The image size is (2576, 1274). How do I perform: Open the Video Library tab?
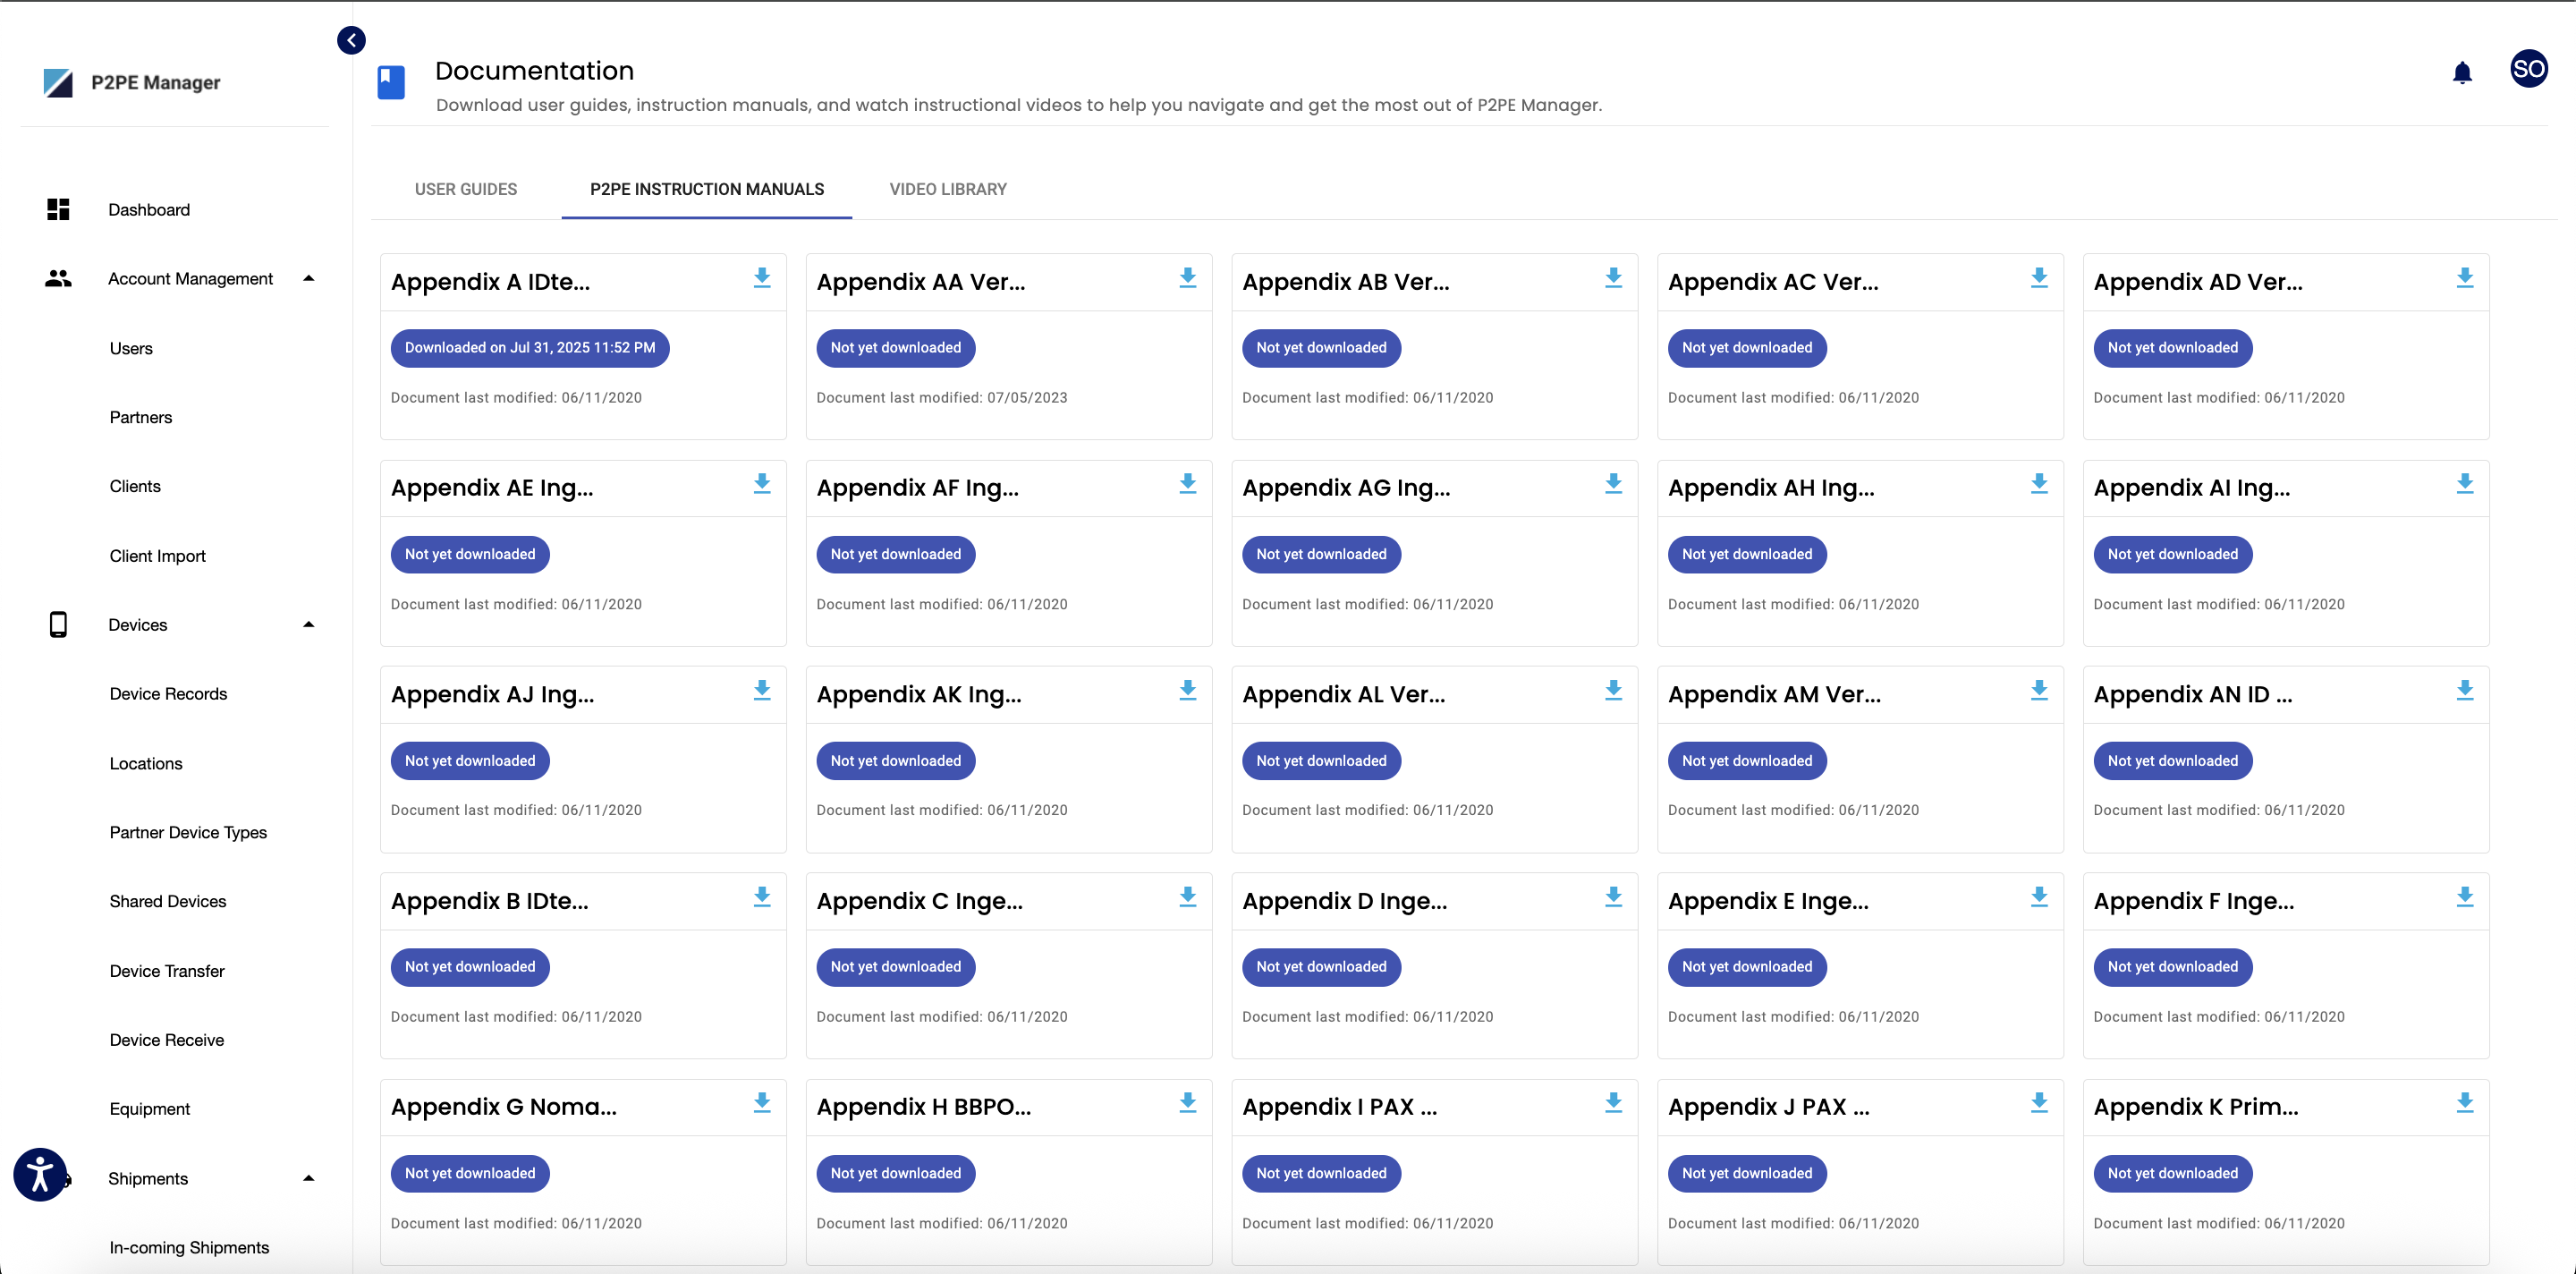coord(948,189)
